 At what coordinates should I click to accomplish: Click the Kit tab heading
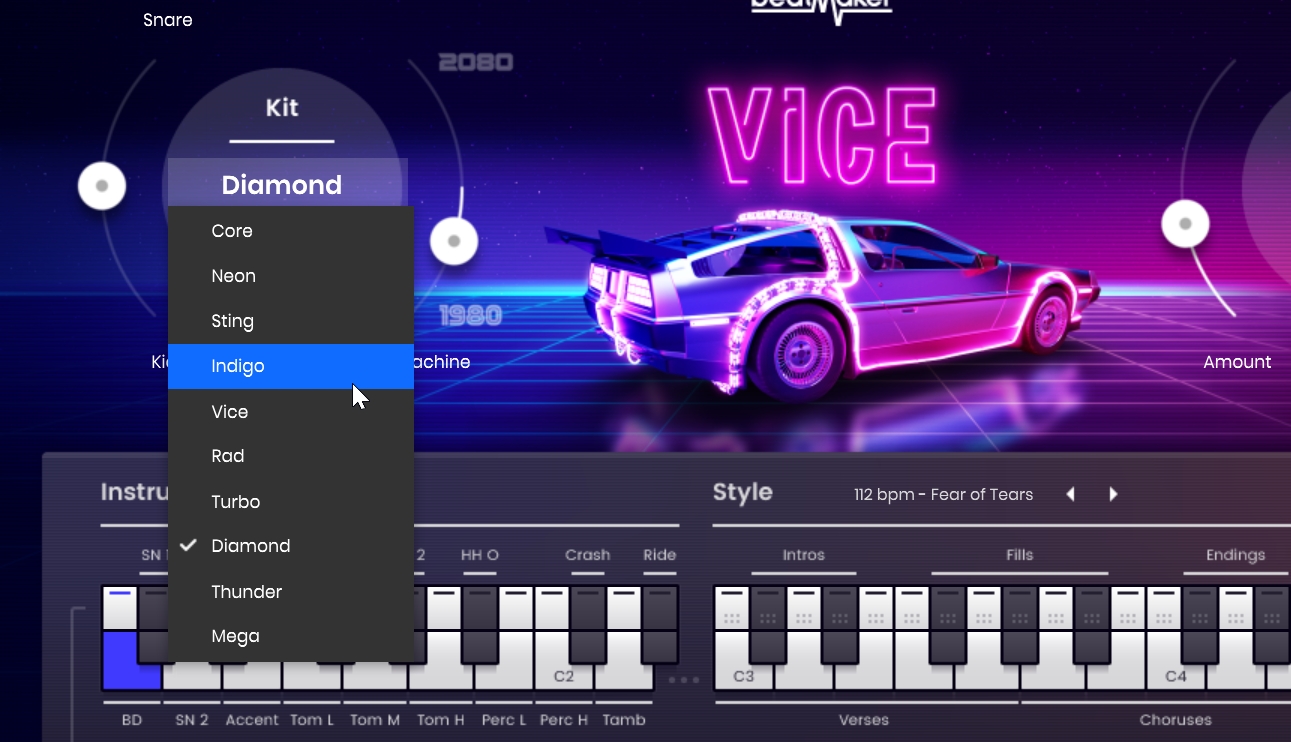(x=282, y=108)
